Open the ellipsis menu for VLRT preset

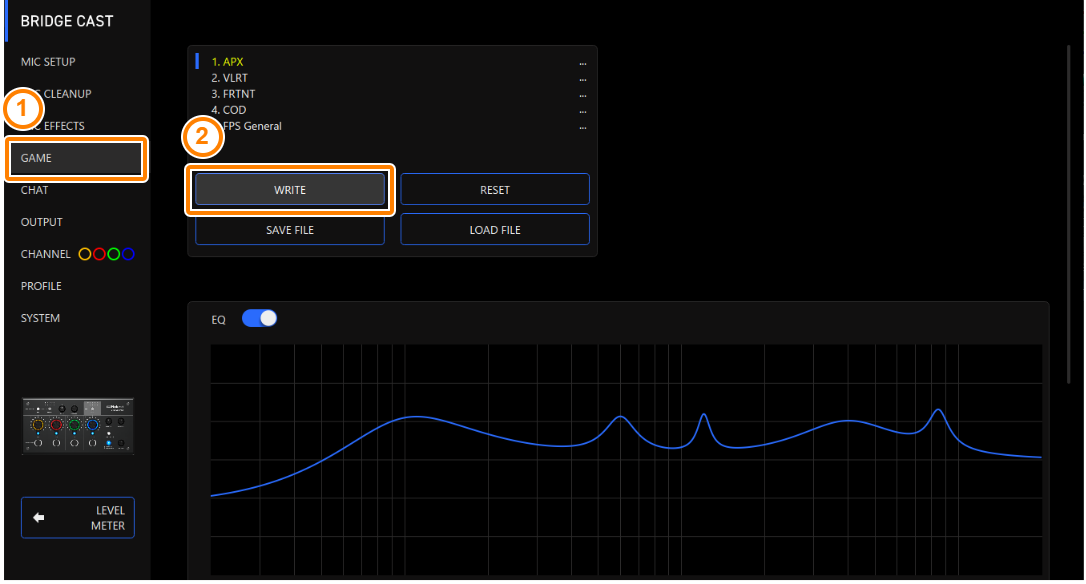click(x=582, y=78)
